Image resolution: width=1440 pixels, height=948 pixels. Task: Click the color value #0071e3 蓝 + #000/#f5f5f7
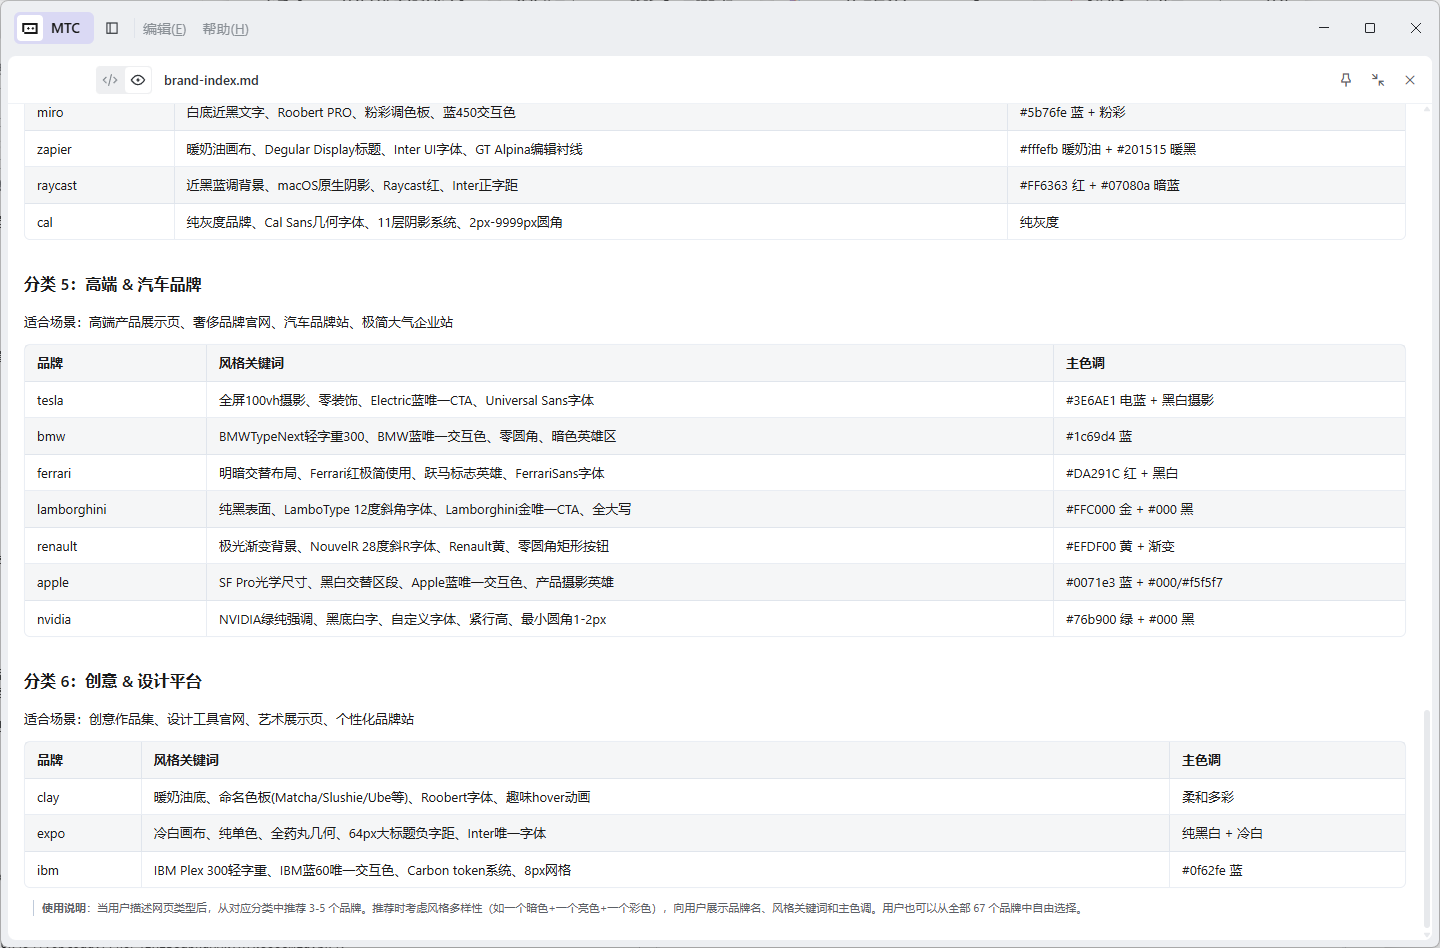(1144, 583)
